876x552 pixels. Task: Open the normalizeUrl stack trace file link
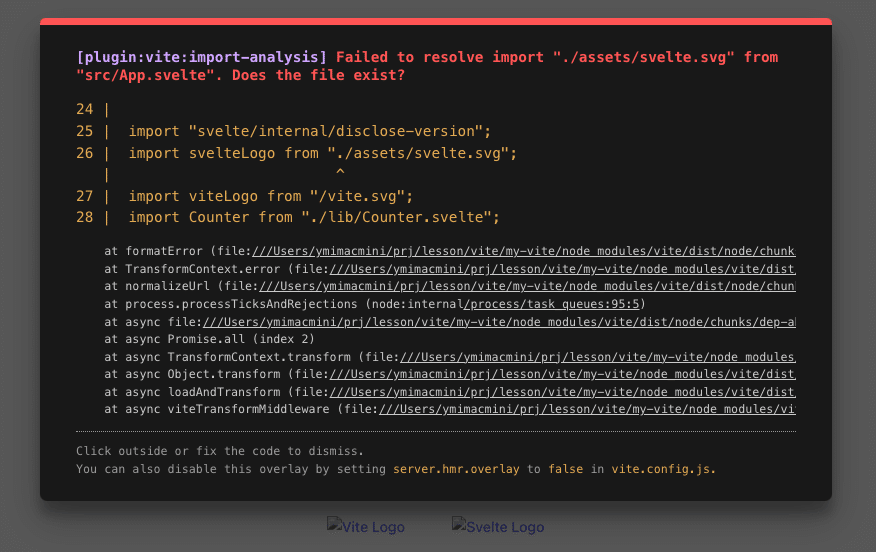click(x=527, y=286)
